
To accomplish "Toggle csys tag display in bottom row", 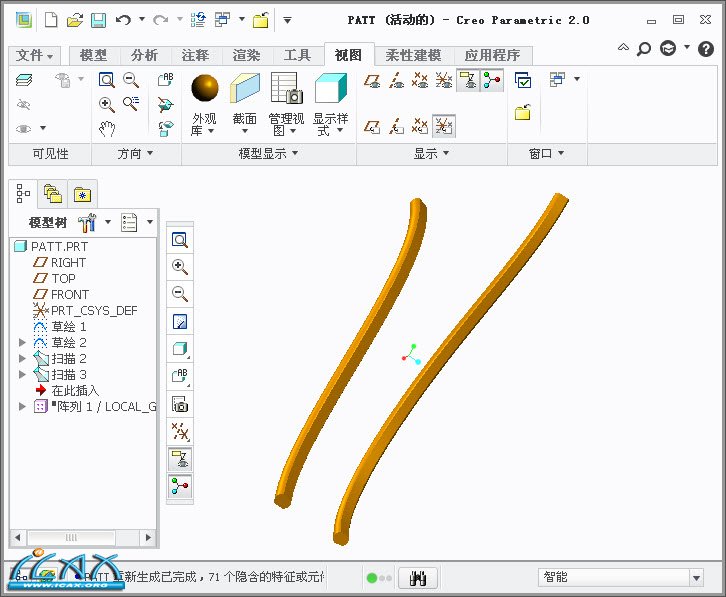I will point(444,126).
